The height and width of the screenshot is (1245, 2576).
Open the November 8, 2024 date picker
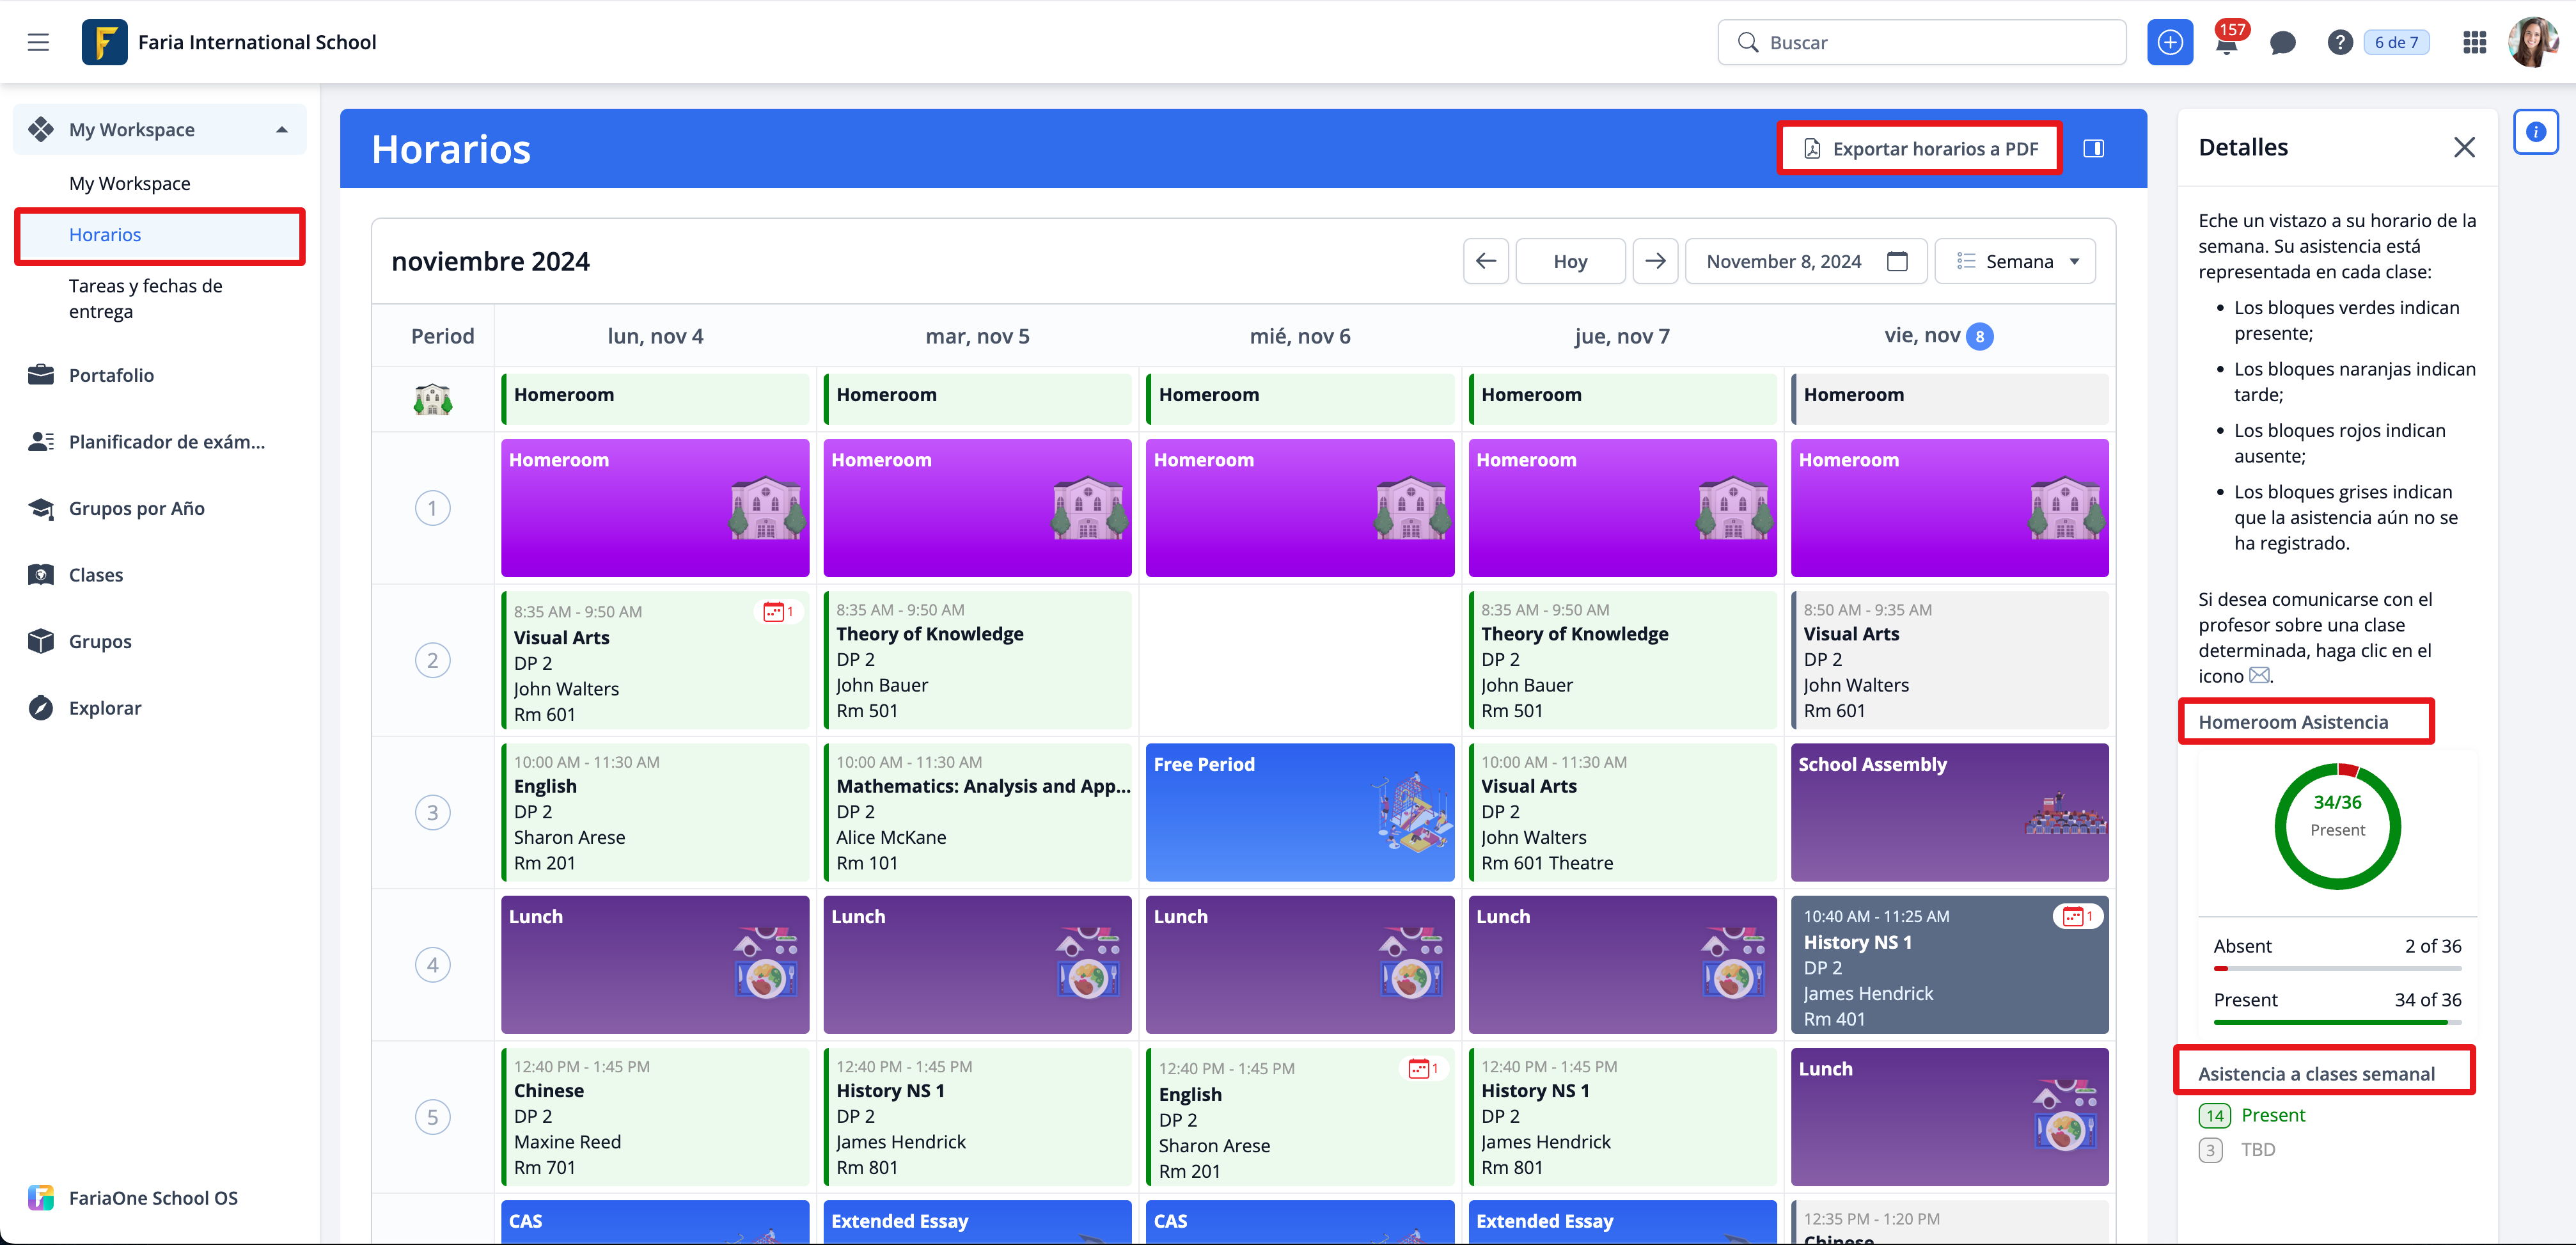coord(1805,261)
